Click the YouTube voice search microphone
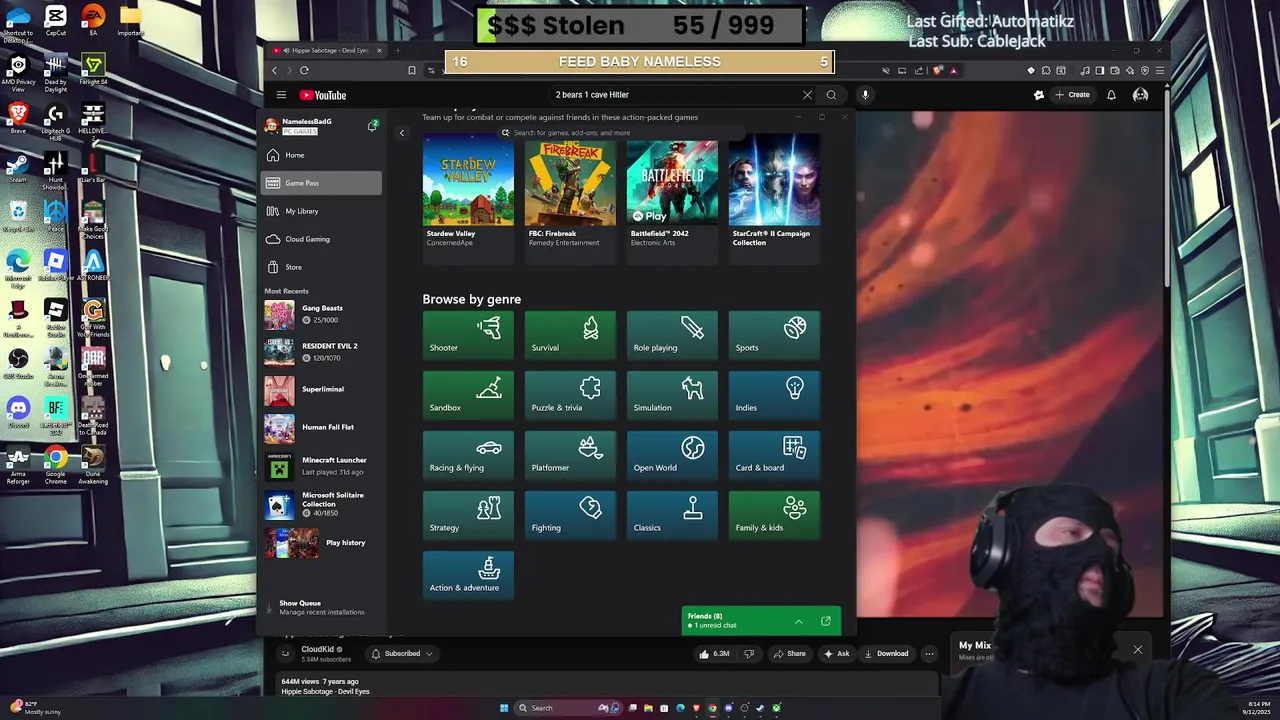The height and width of the screenshot is (720, 1280). 865,95
